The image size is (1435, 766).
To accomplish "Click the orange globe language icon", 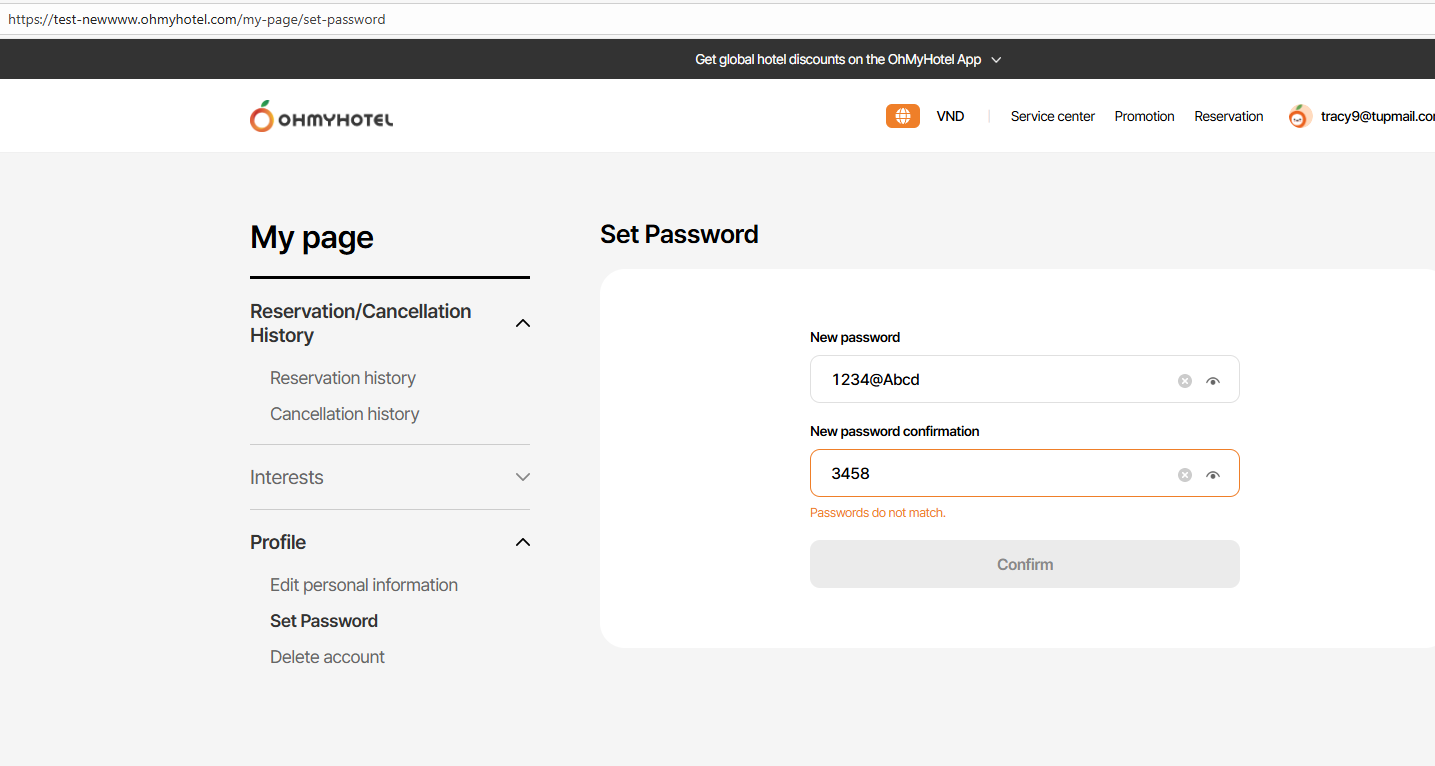I will (902, 116).
